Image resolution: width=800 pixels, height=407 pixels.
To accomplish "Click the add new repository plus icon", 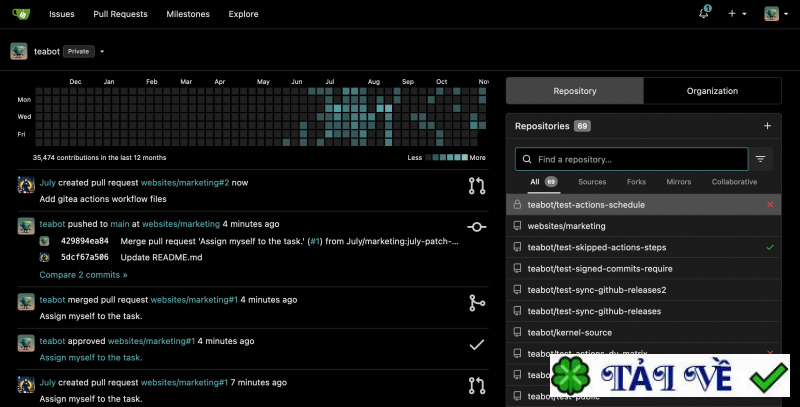I will coord(767,126).
